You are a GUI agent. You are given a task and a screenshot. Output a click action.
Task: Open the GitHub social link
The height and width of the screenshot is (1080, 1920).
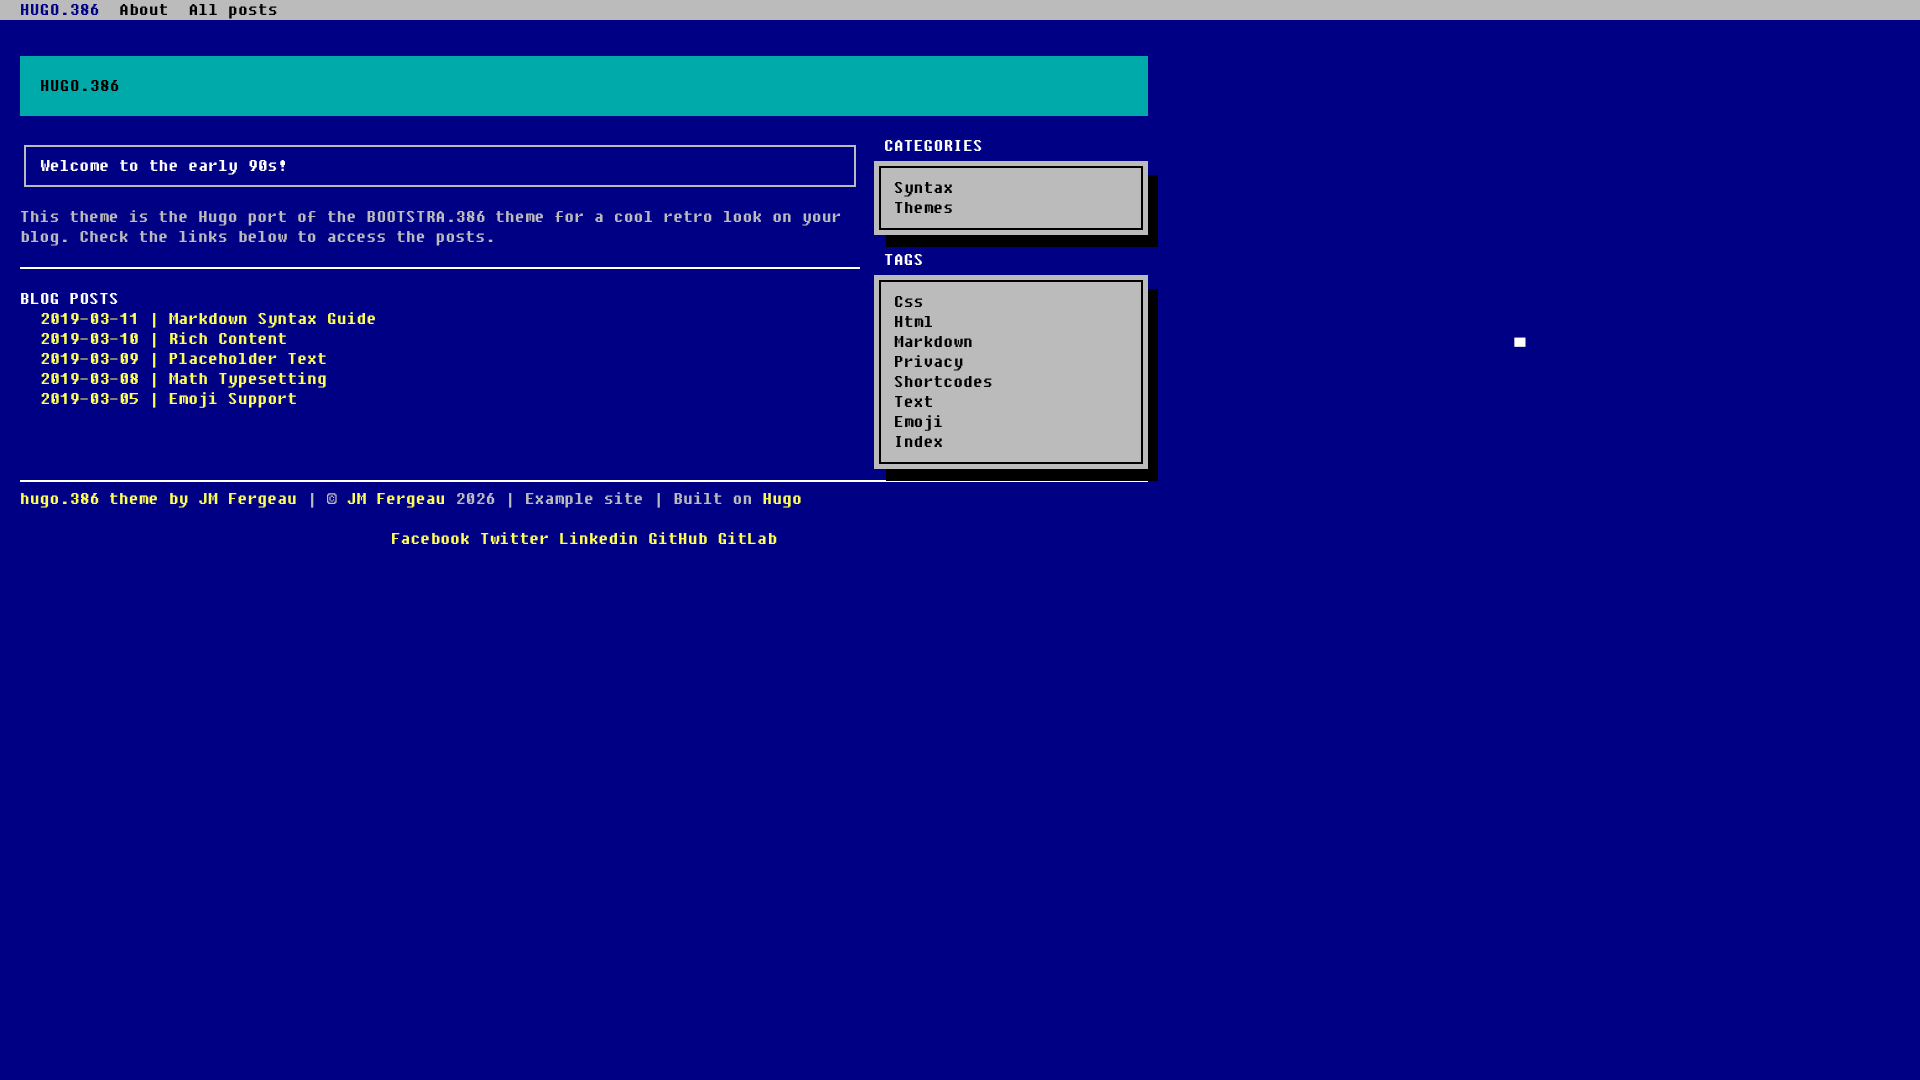point(678,539)
